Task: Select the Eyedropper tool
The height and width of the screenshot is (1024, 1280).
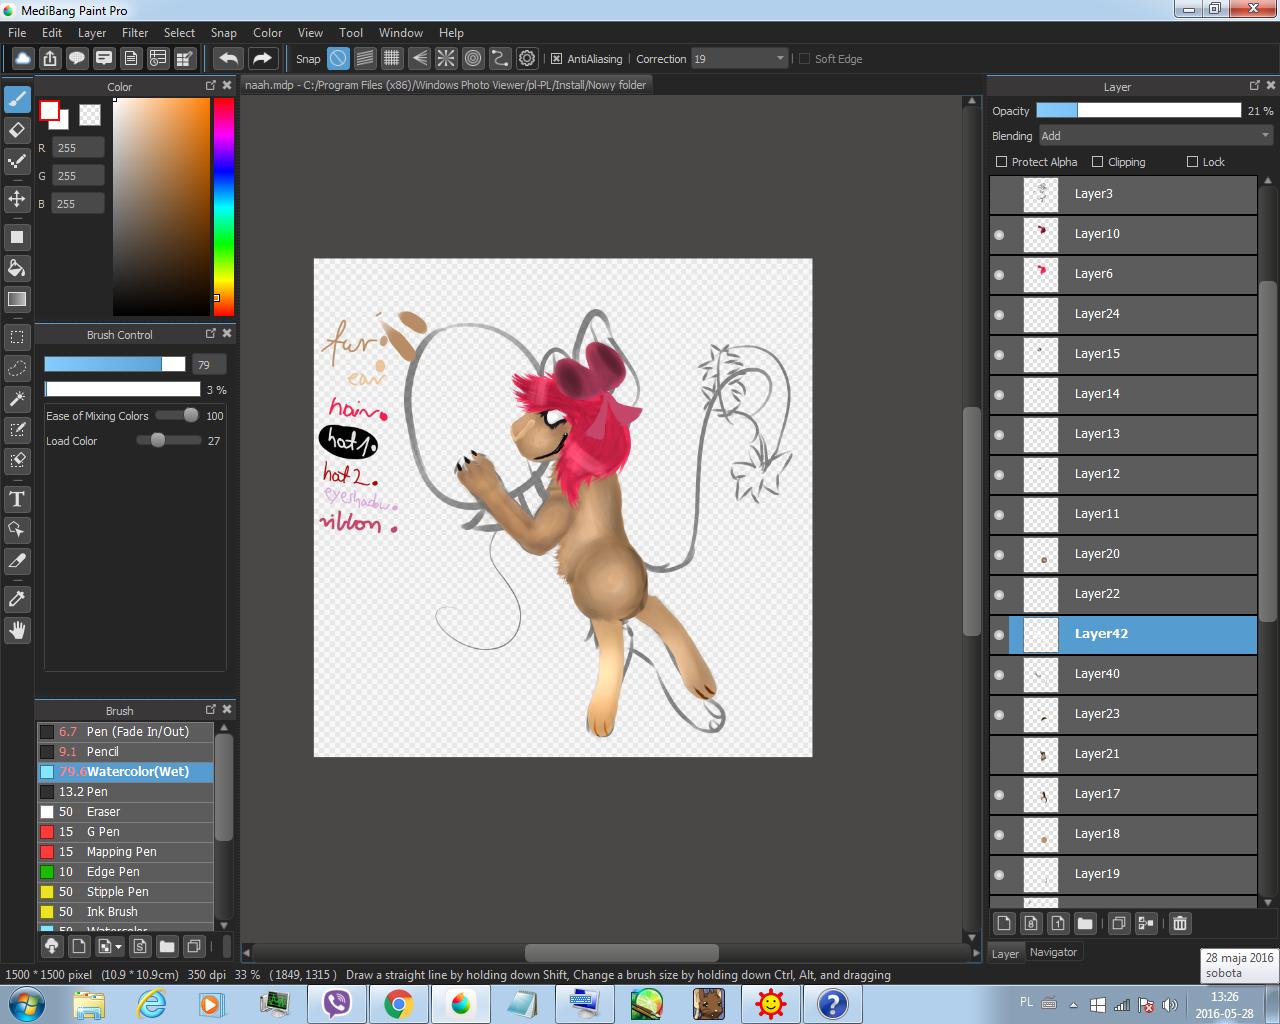Action: (x=17, y=599)
